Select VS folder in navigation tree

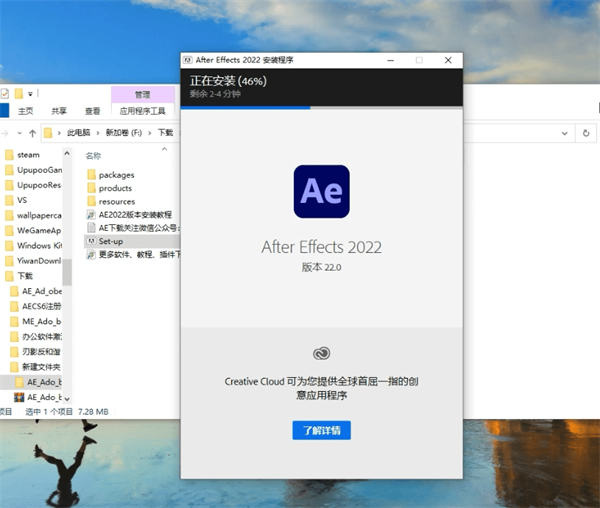coord(16,200)
